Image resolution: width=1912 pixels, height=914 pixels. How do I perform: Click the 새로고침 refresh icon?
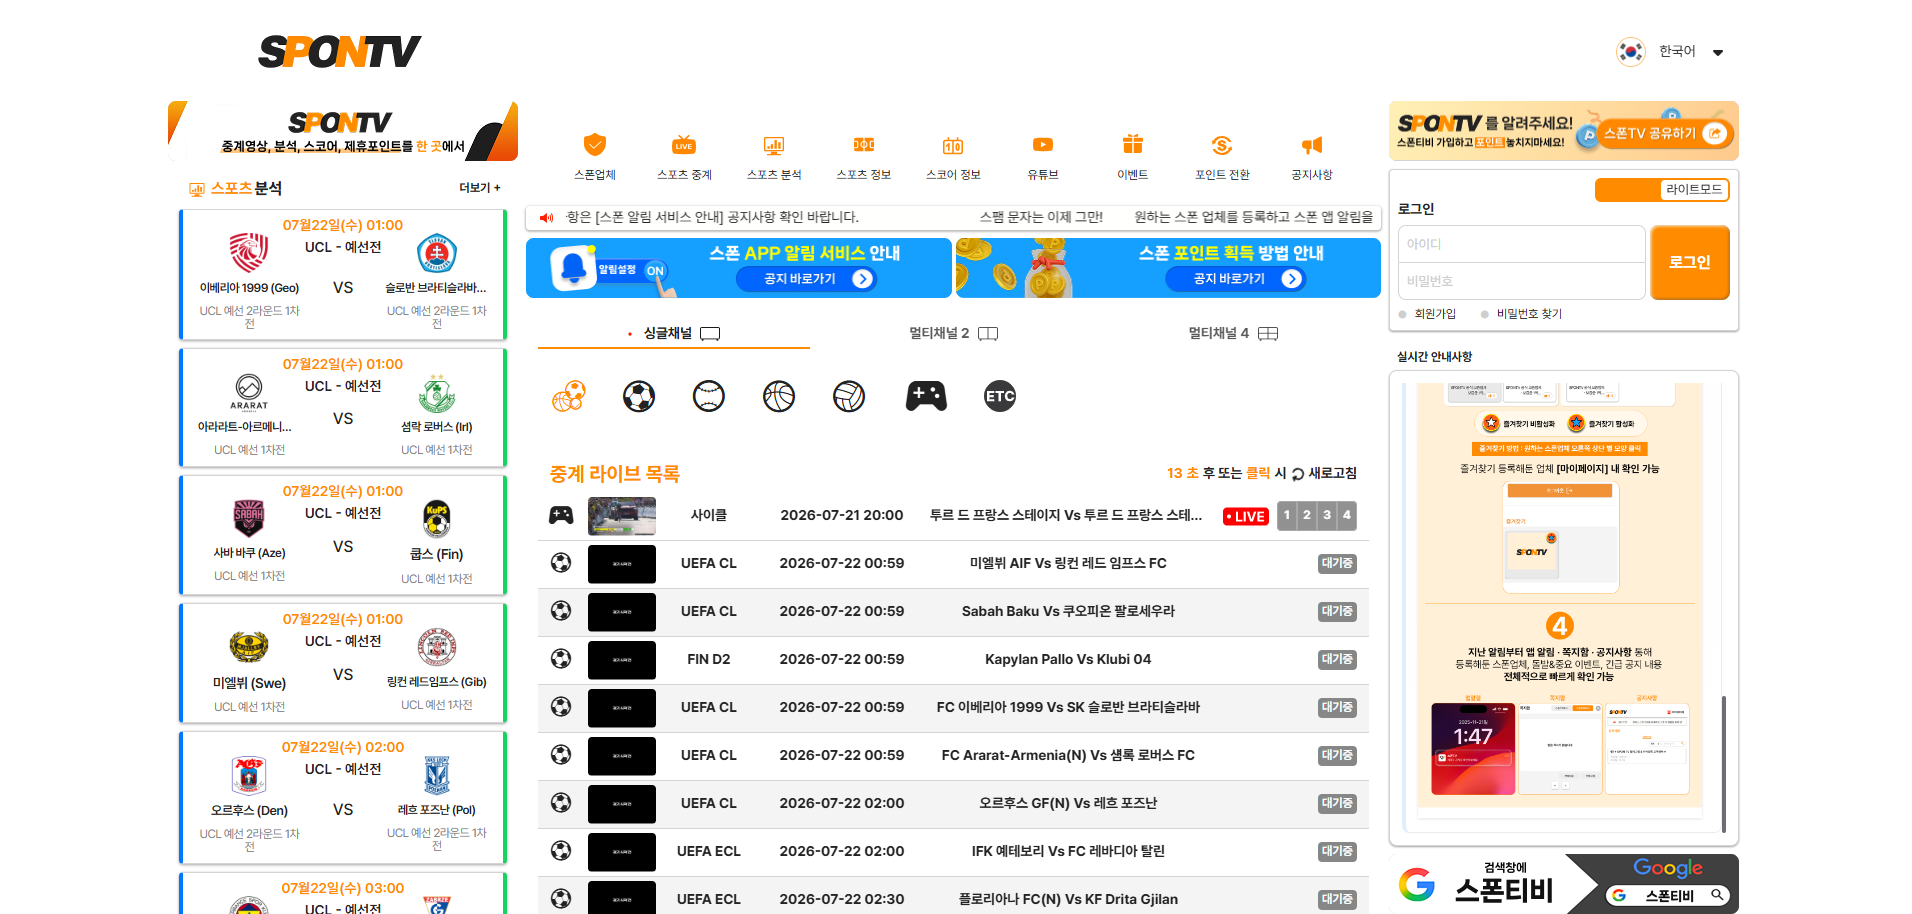coord(1298,474)
